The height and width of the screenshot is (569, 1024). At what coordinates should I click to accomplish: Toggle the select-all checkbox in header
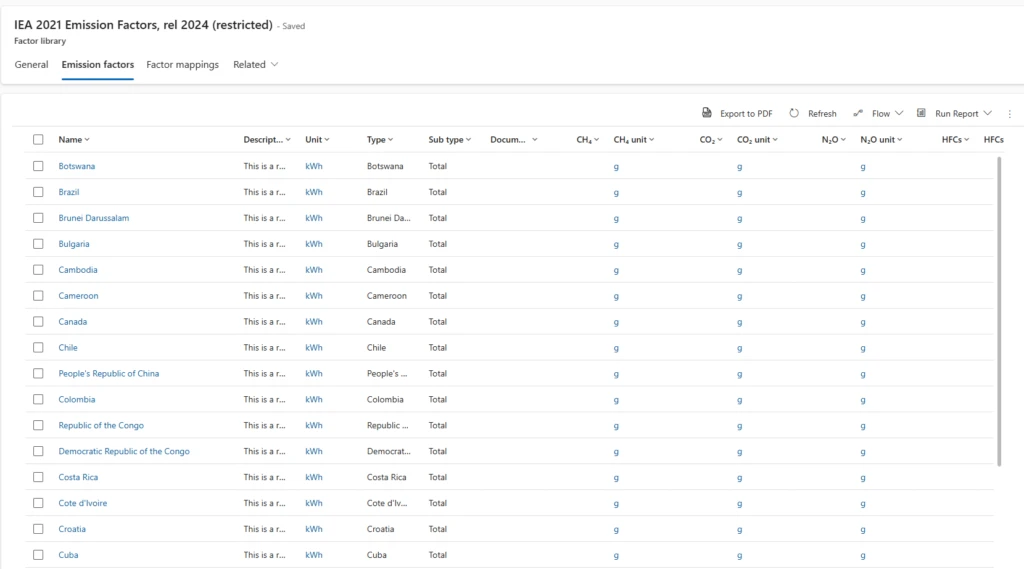[x=38, y=140]
